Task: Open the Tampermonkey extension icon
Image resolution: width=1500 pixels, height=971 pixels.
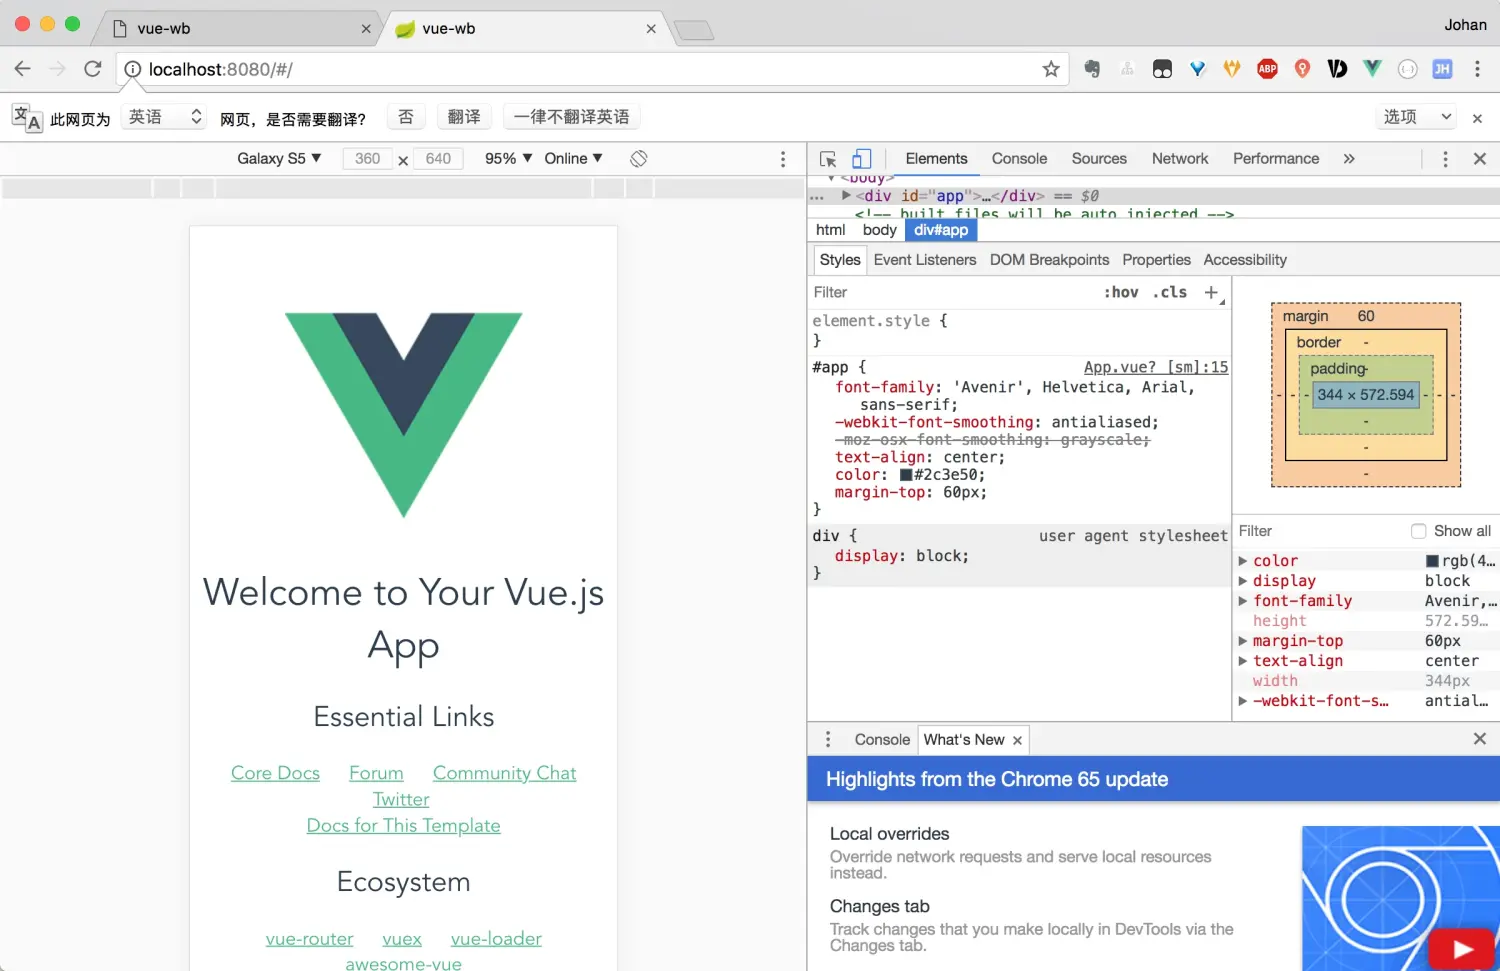Action: pos(1162,69)
